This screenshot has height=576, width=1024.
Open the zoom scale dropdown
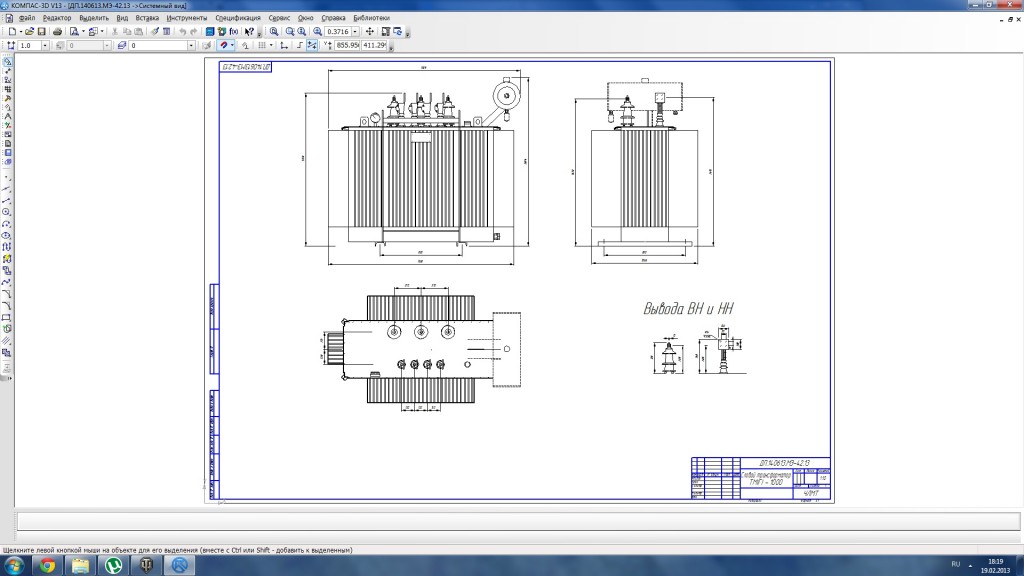tap(355, 31)
